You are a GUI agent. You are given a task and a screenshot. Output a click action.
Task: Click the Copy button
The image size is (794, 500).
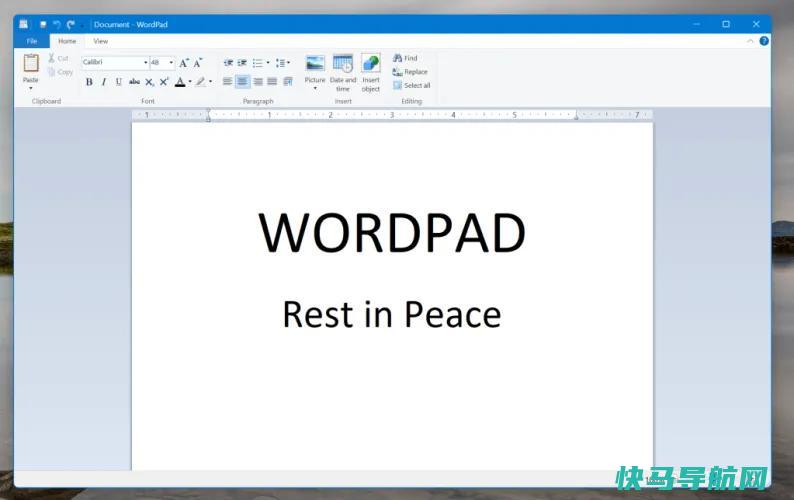60,72
